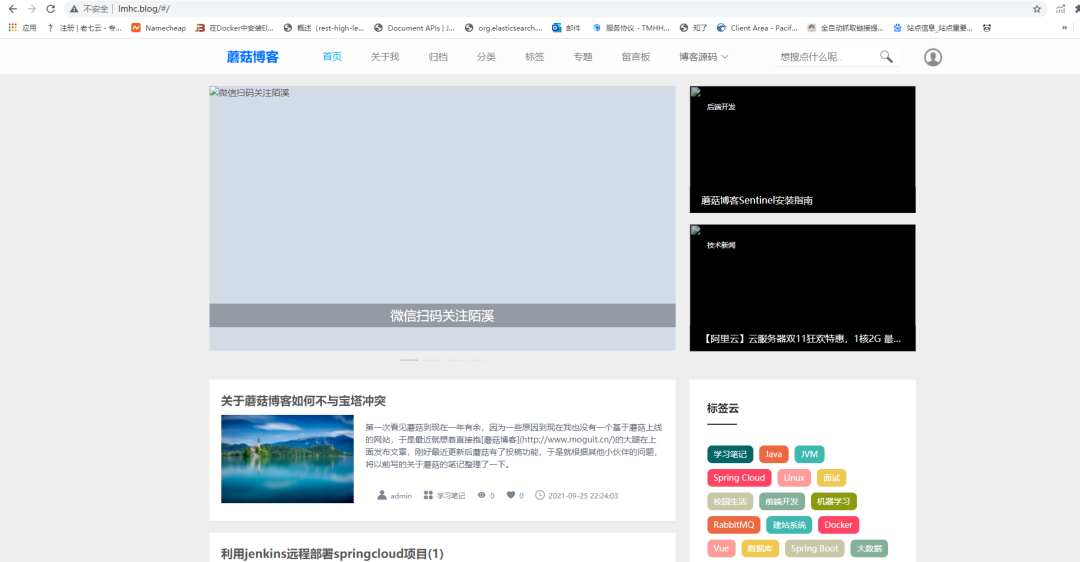
Task: Open the 全自动抓取 bookmark
Action: [845, 28]
